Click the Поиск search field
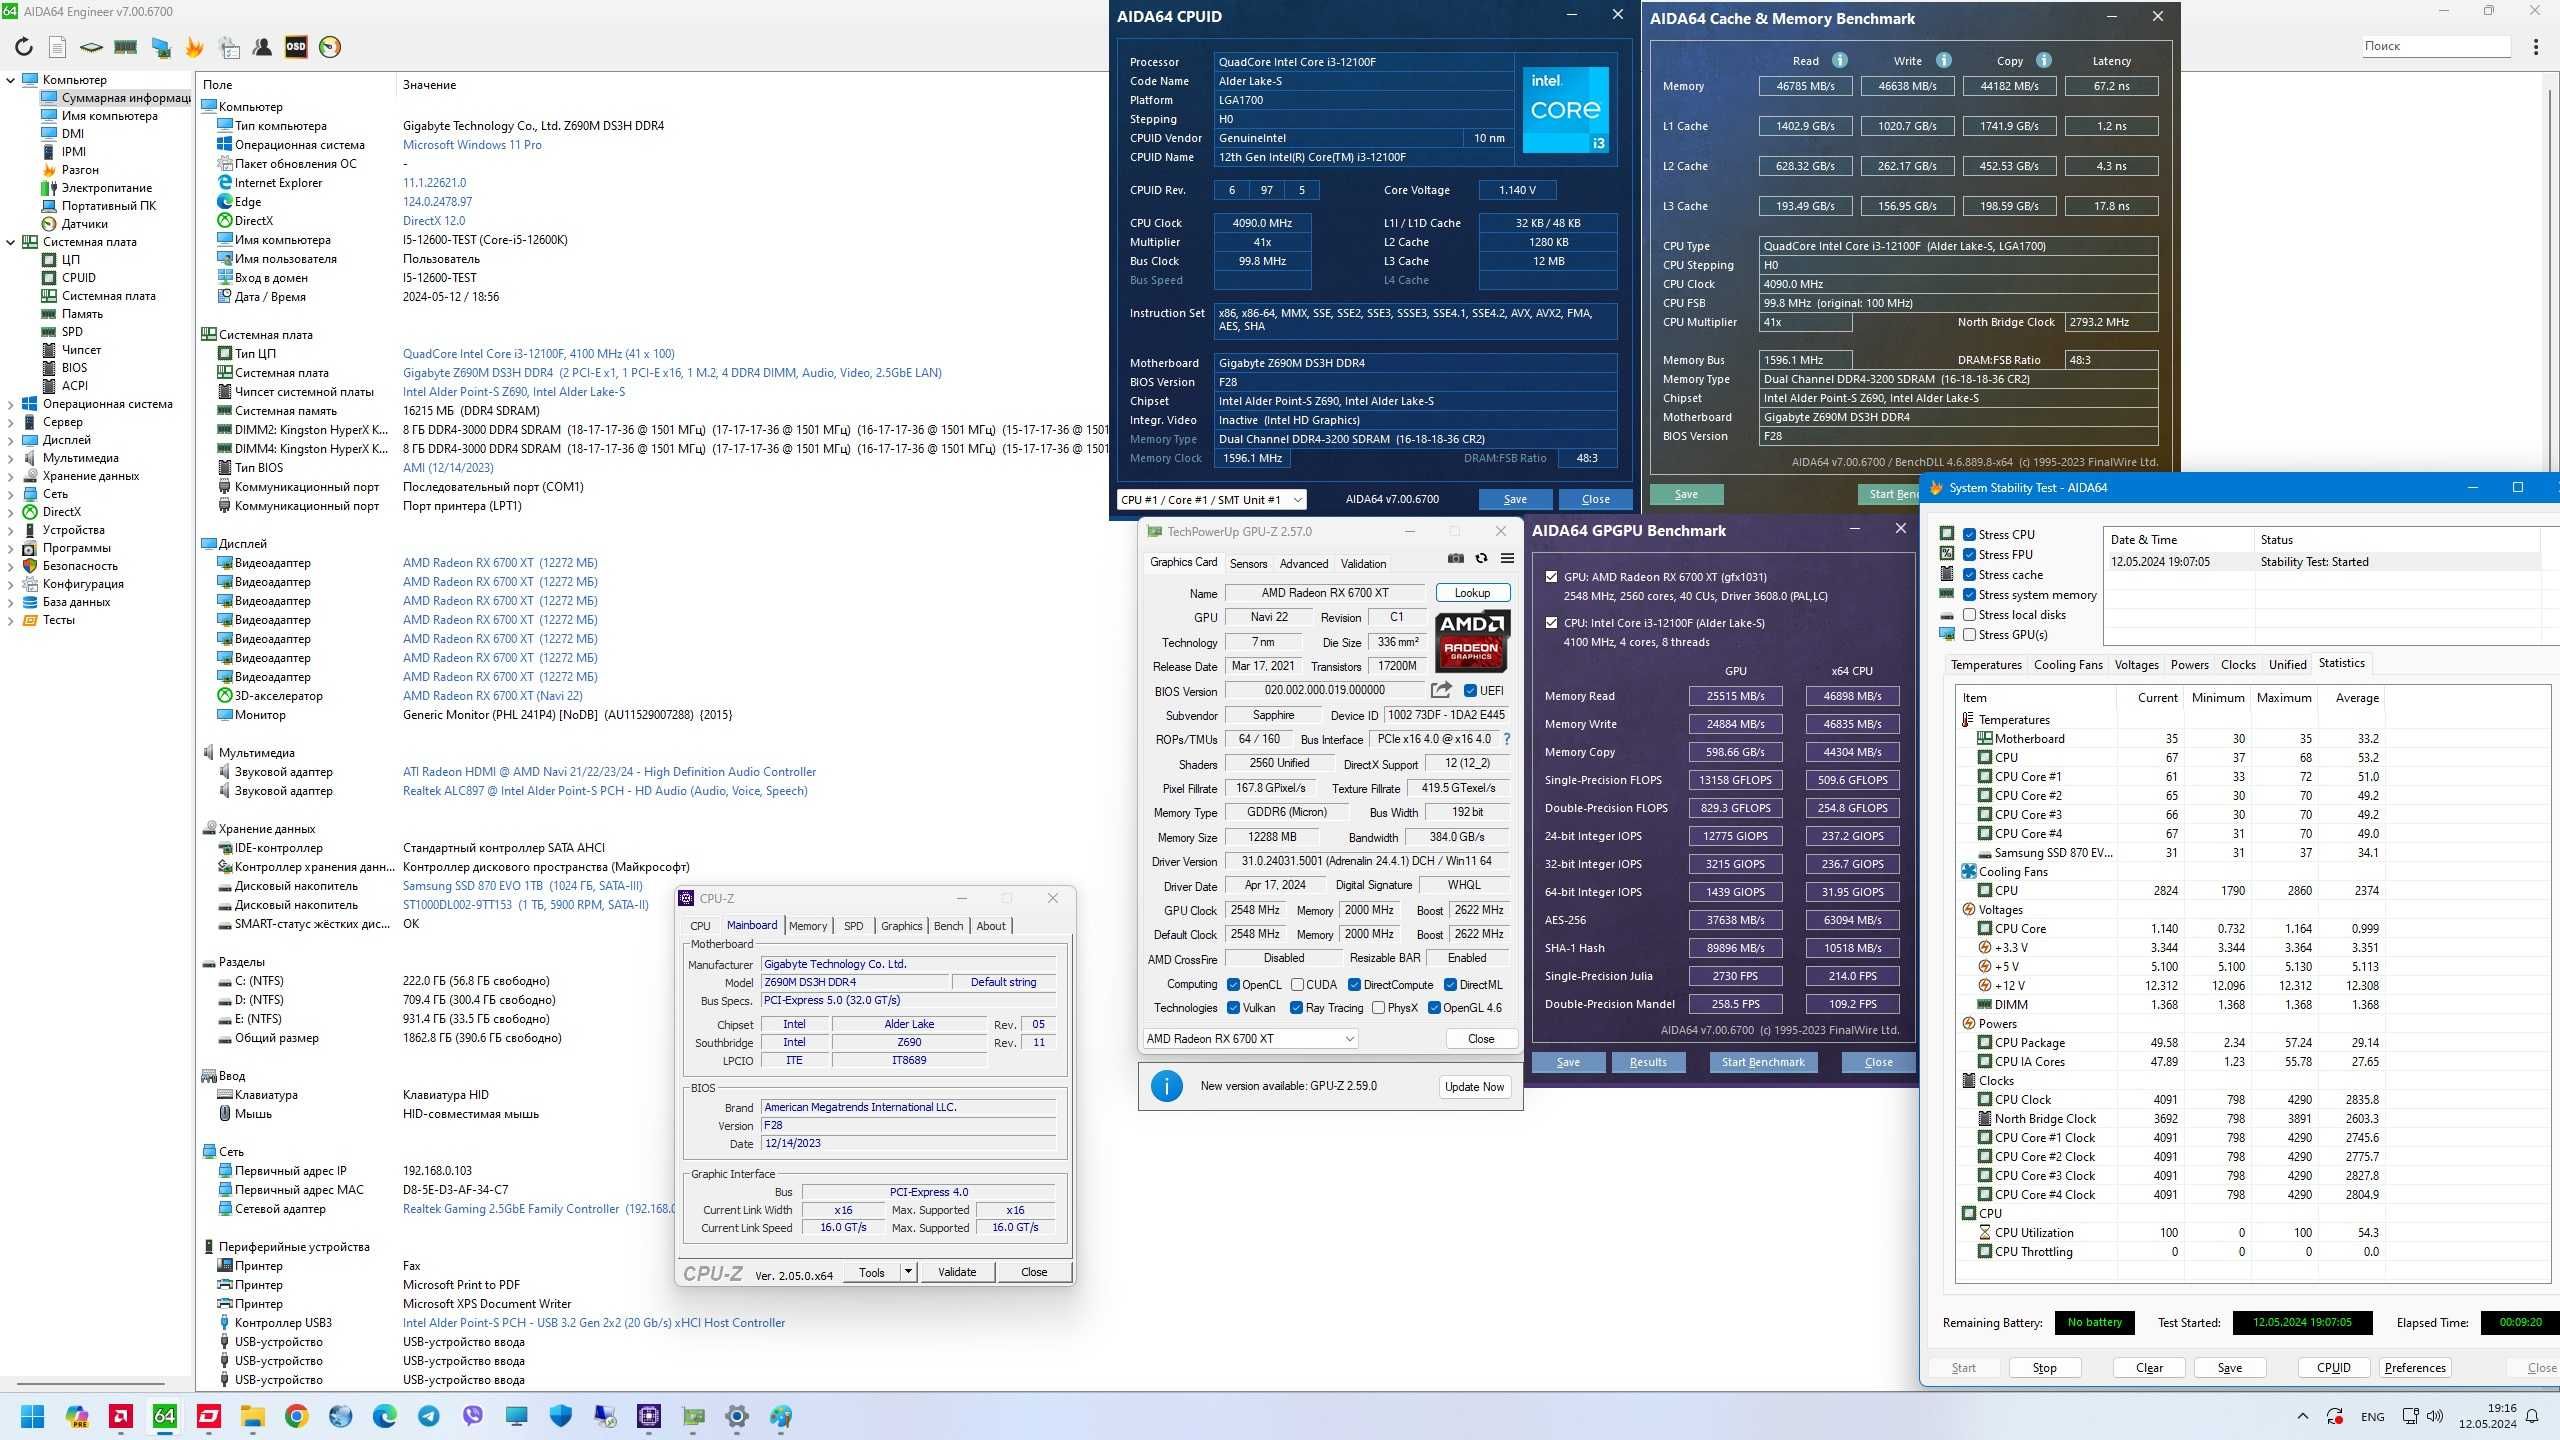 point(2435,46)
